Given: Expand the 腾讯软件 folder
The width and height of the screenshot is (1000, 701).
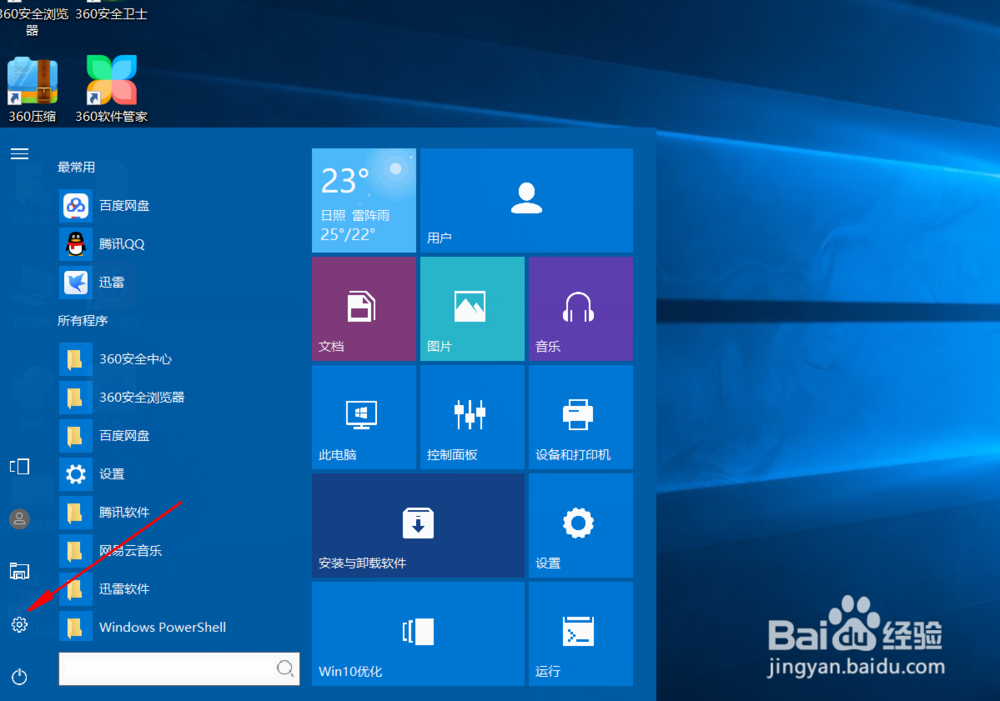Looking at the screenshot, I should [179, 512].
